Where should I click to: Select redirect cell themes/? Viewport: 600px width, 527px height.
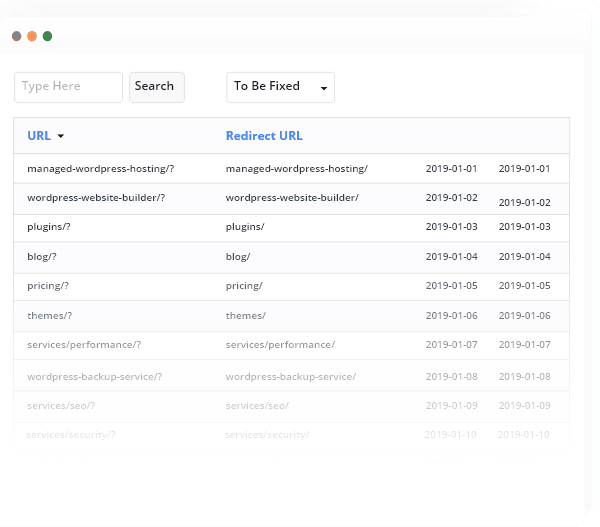pos(246,316)
